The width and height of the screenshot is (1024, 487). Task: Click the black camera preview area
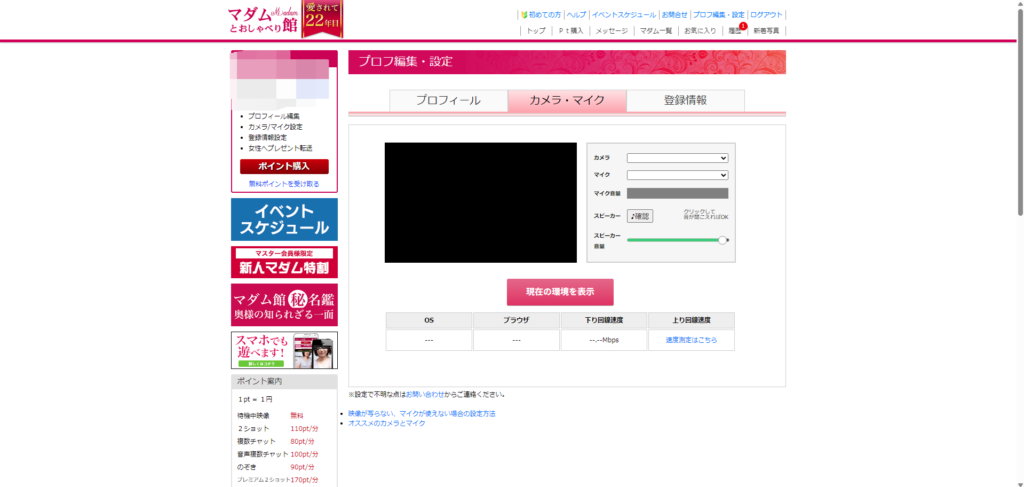tap(481, 202)
